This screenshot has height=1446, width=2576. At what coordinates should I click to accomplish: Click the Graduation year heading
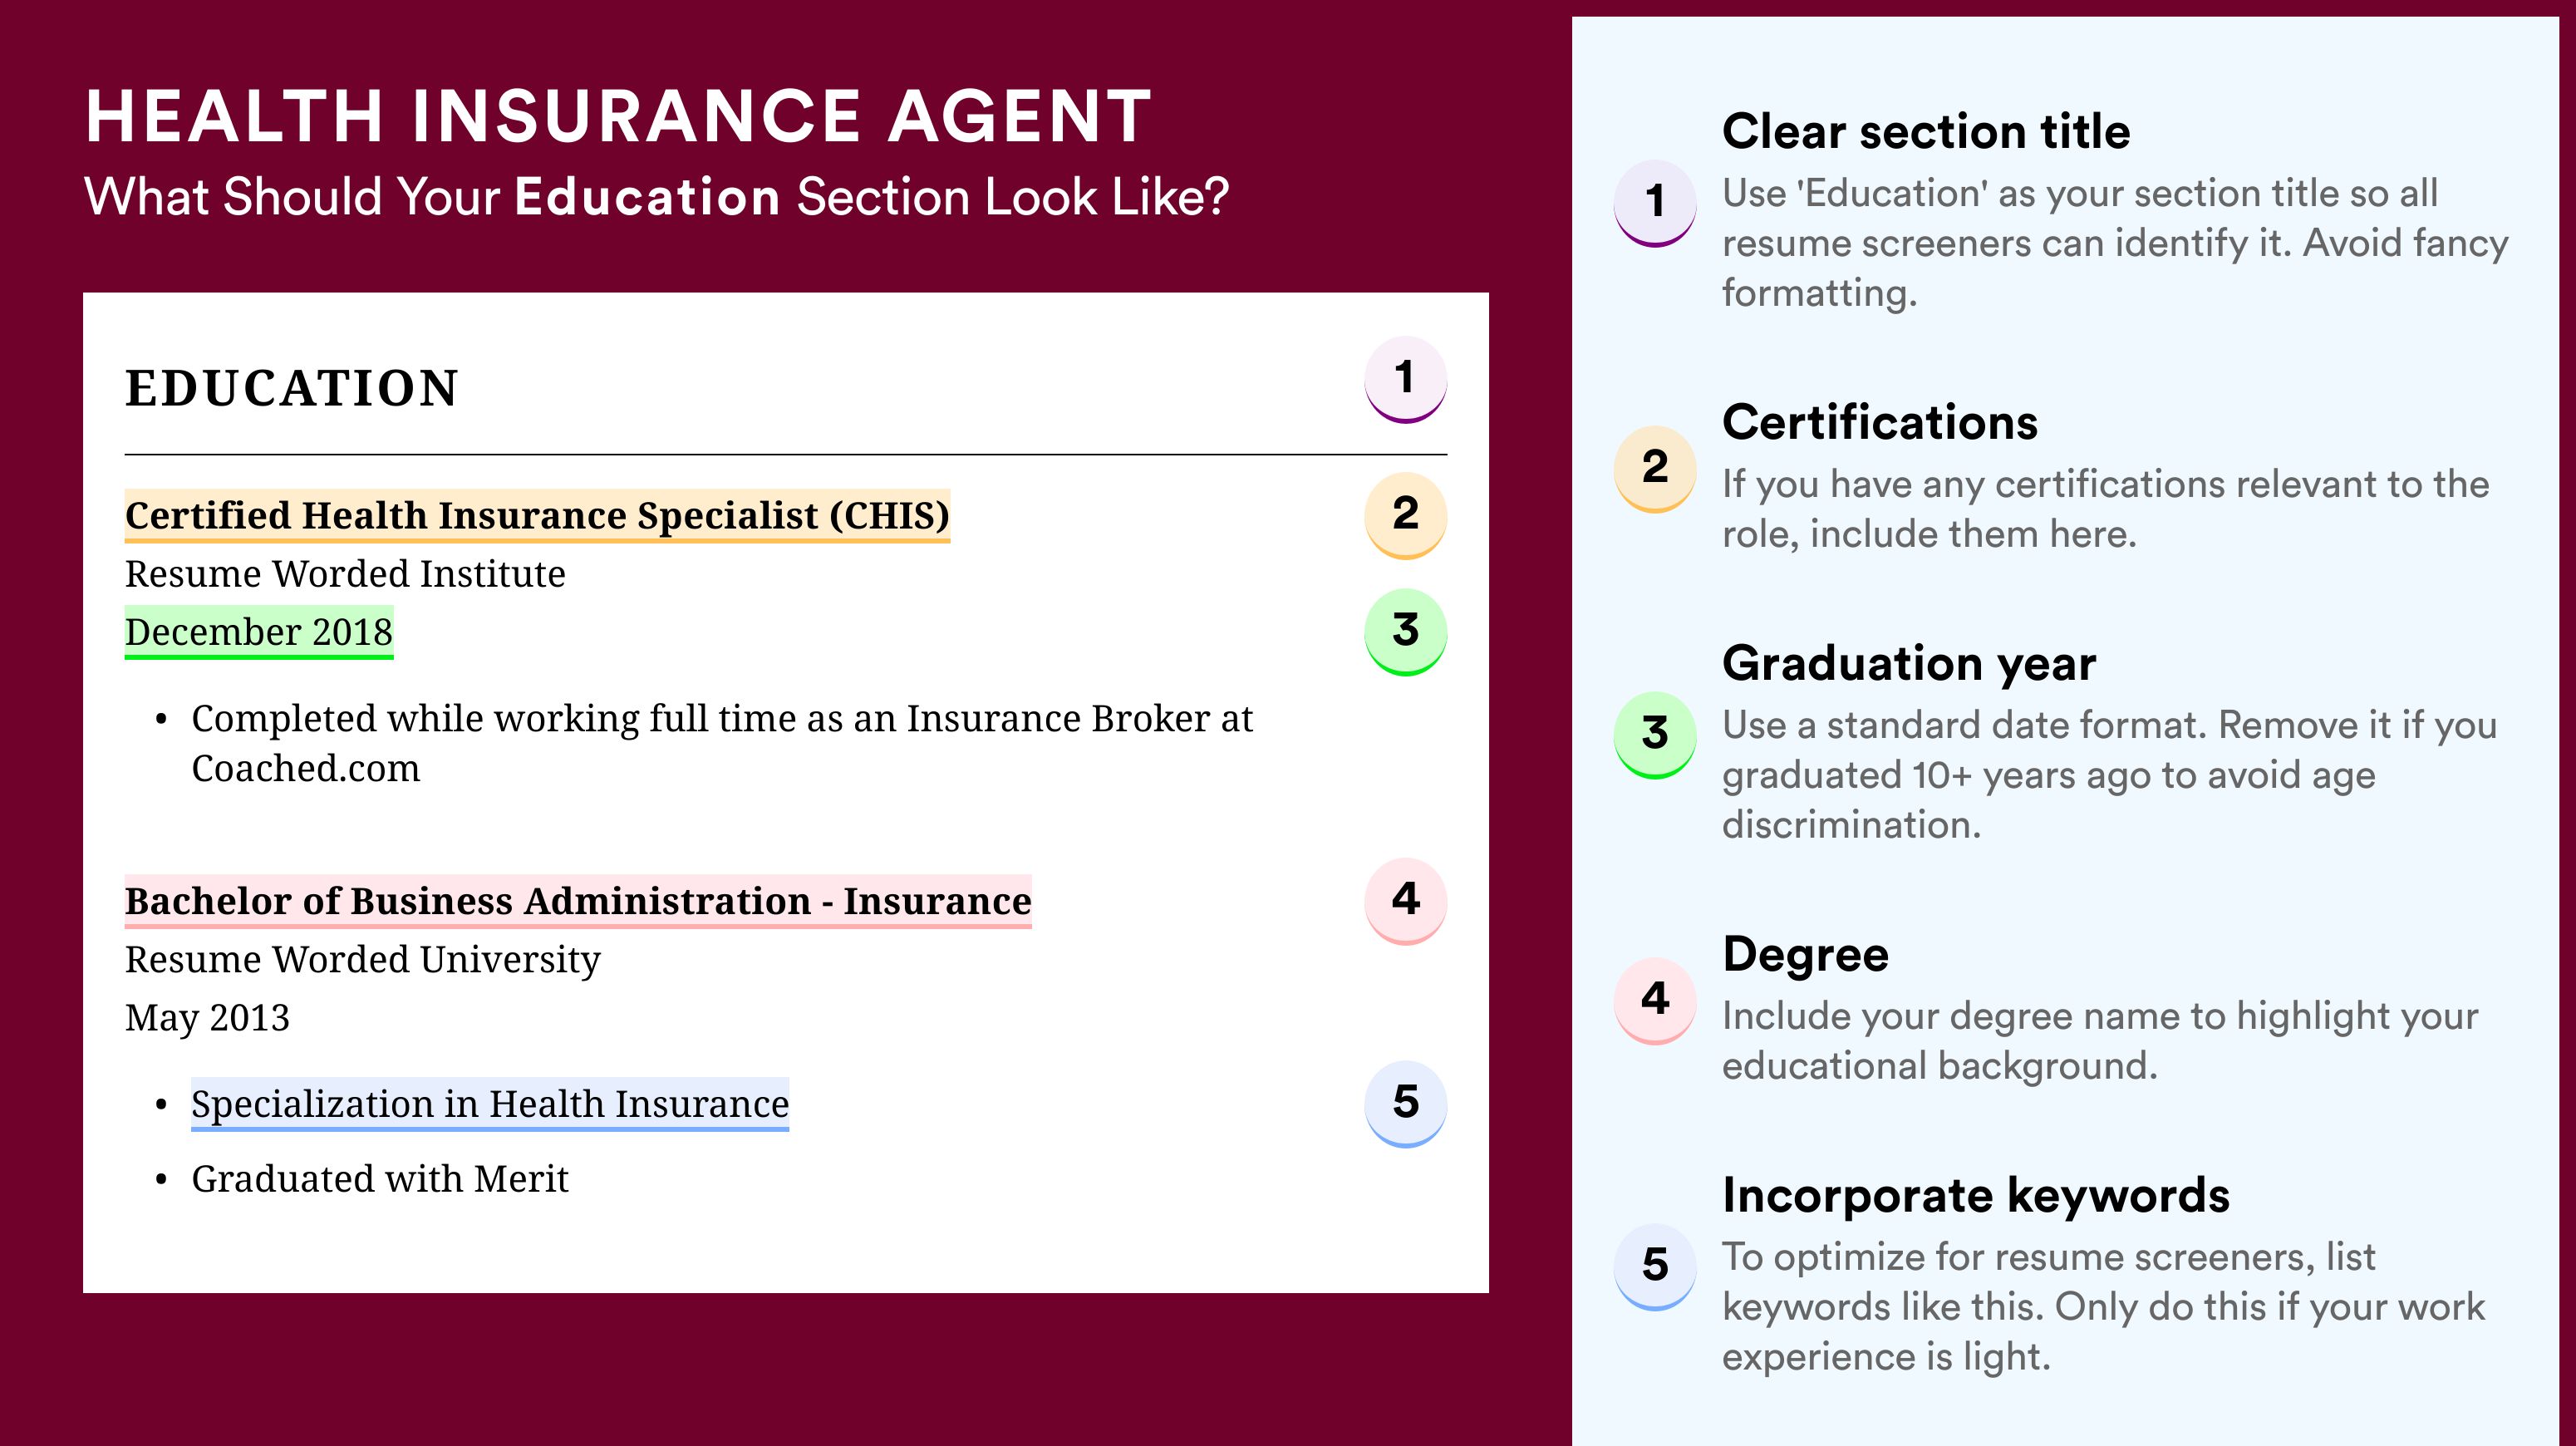1909,663
